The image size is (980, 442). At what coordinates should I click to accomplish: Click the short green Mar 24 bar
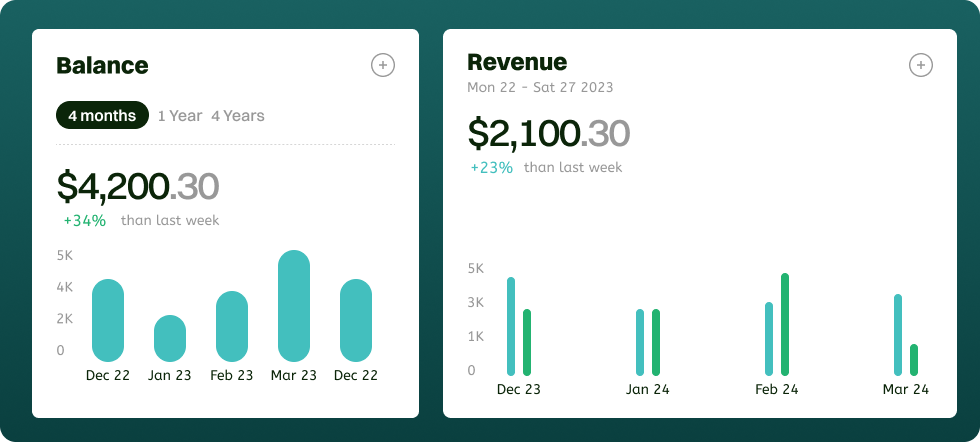pos(914,360)
